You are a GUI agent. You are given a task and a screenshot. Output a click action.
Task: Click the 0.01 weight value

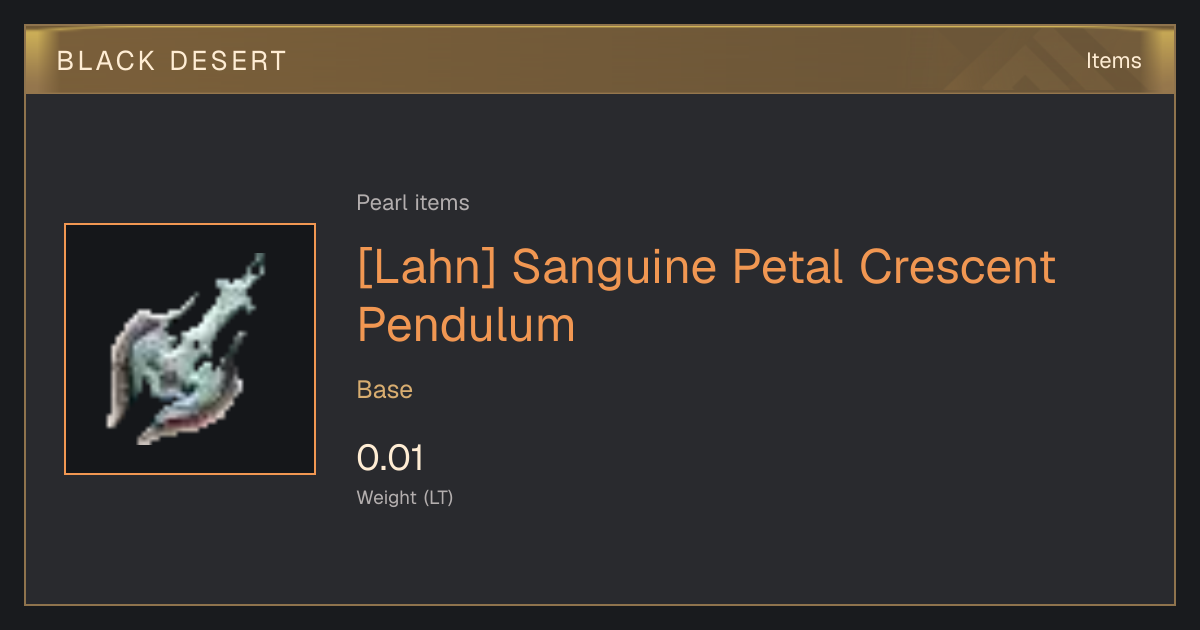391,458
